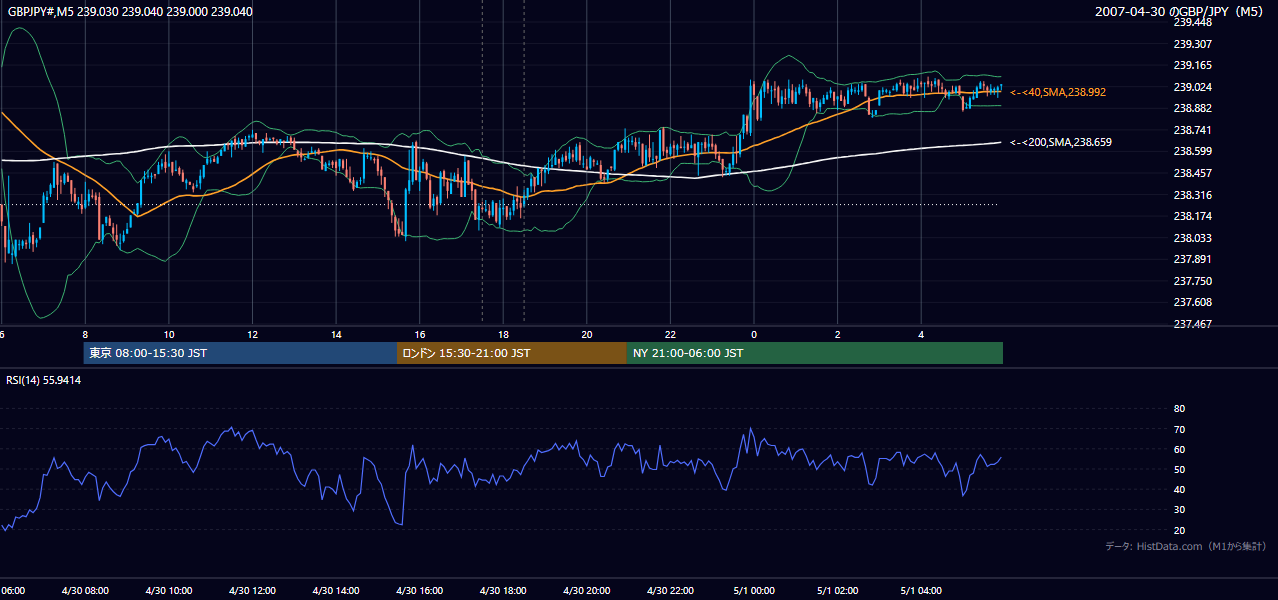The height and width of the screenshot is (600, 1278).
Task: Click hour label 22 under the price chart
Action: [670, 334]
